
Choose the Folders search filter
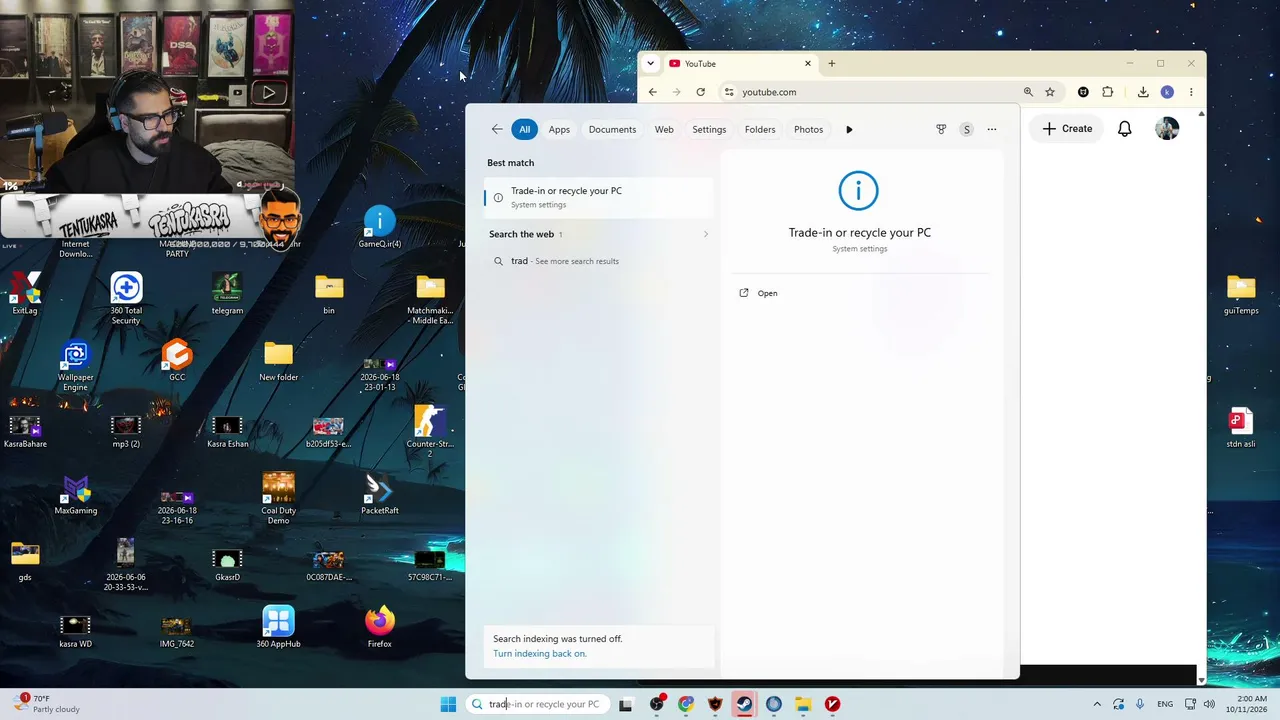760,129
